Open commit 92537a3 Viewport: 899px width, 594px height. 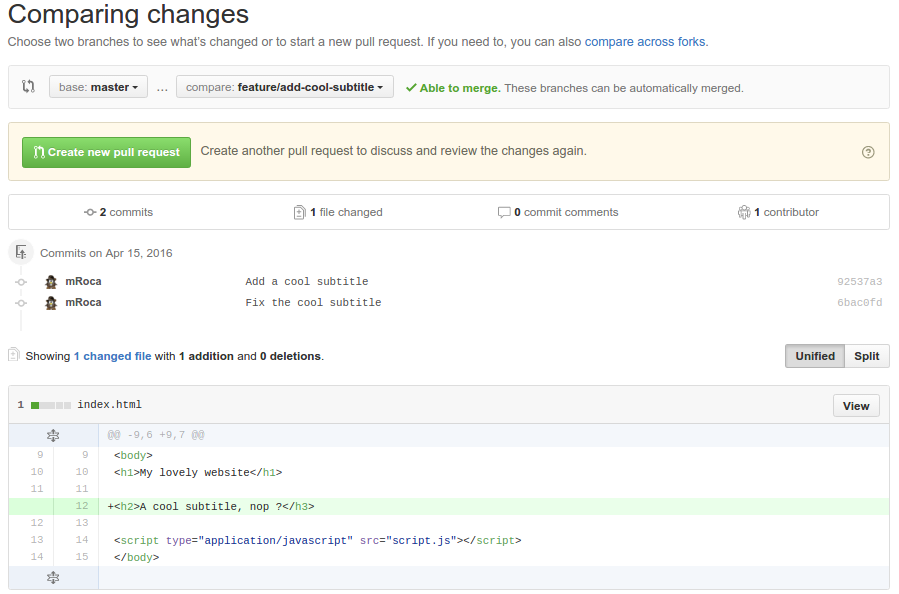[x=860, y=281]
